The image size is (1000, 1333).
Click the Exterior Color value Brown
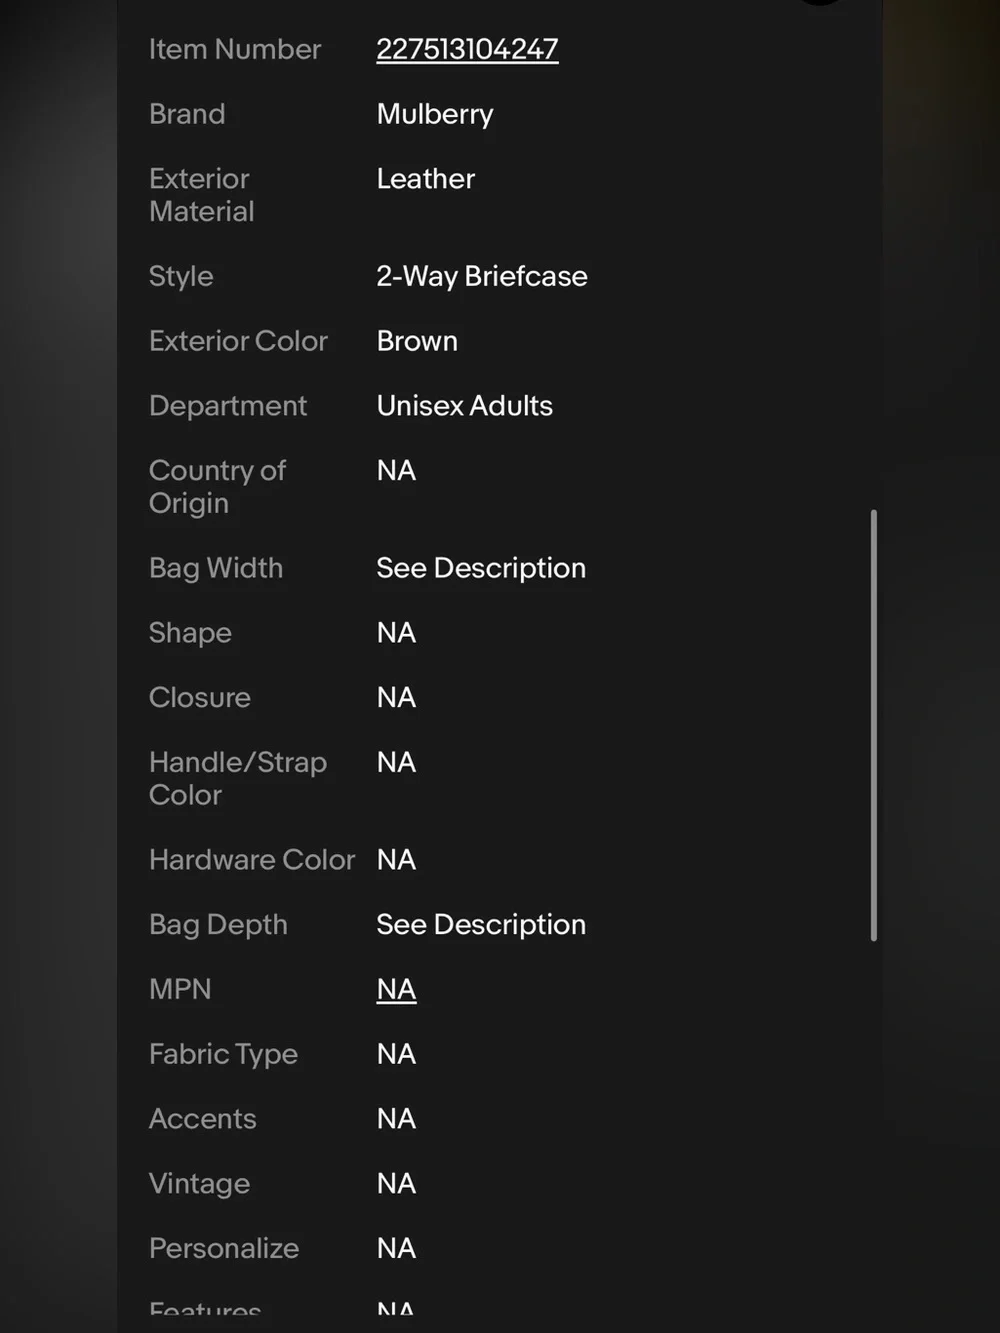tap(417, 341)
